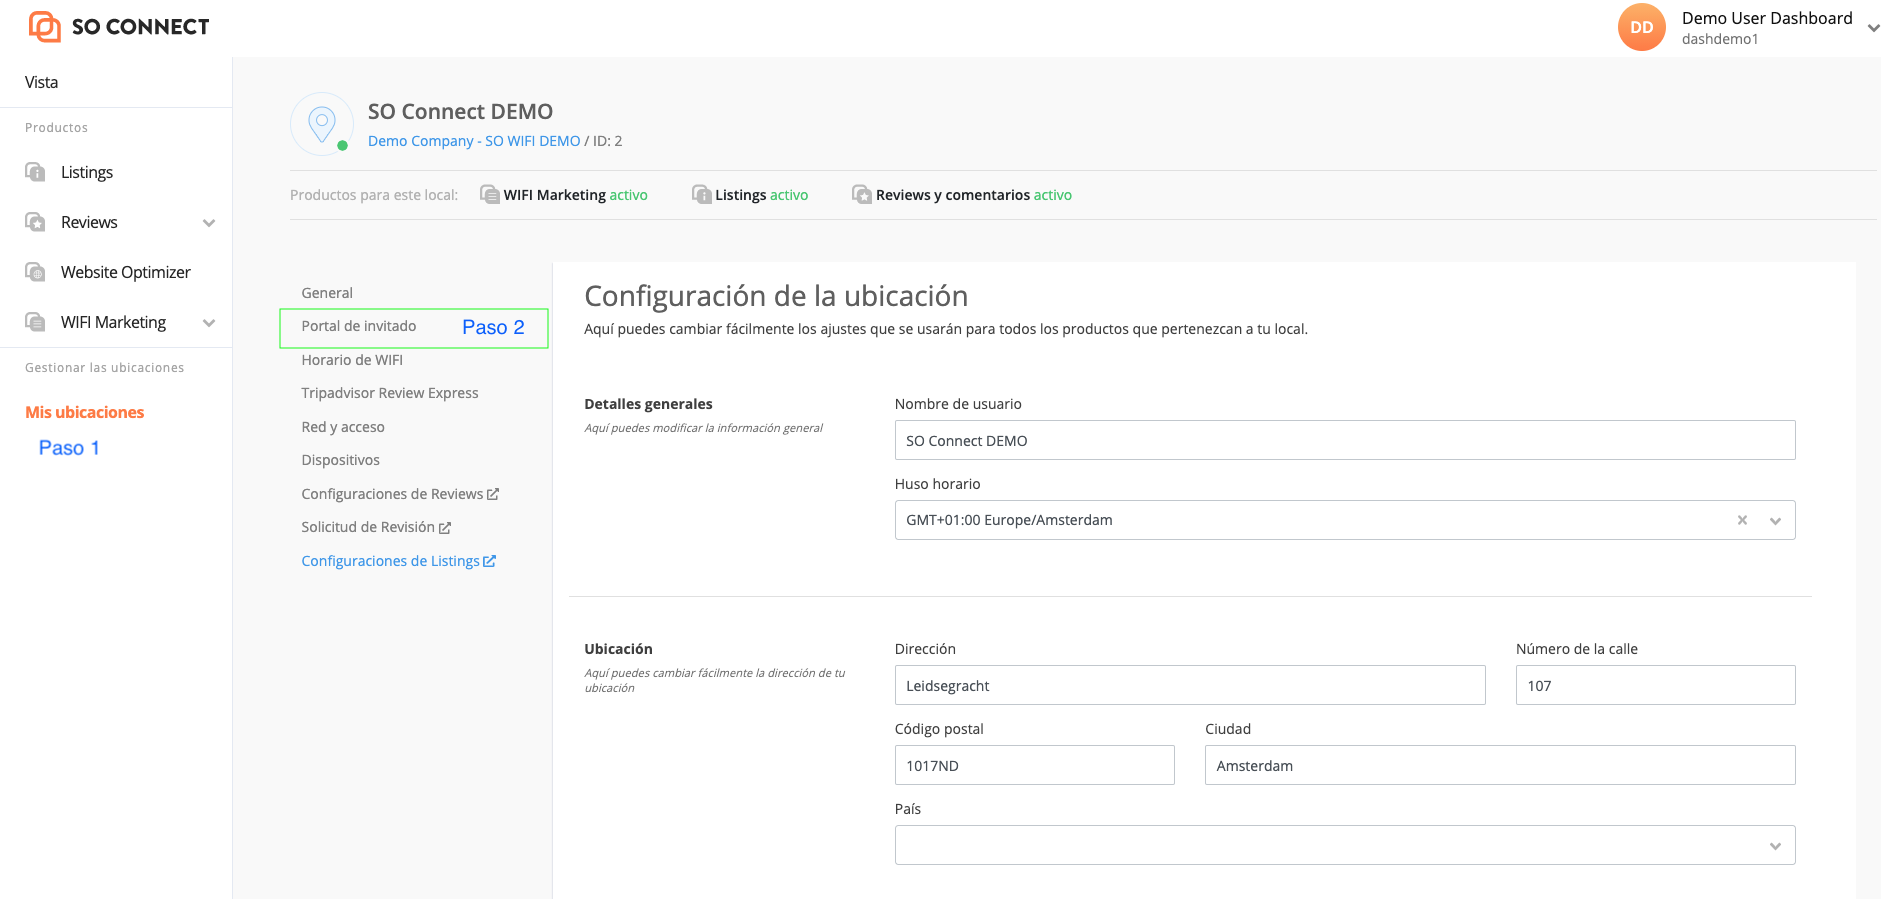Image resolution: width=1881 pixels, height=899 pixels.
Task: Click the WIFI Marketing sidebar icon
Action: (35, 322)
